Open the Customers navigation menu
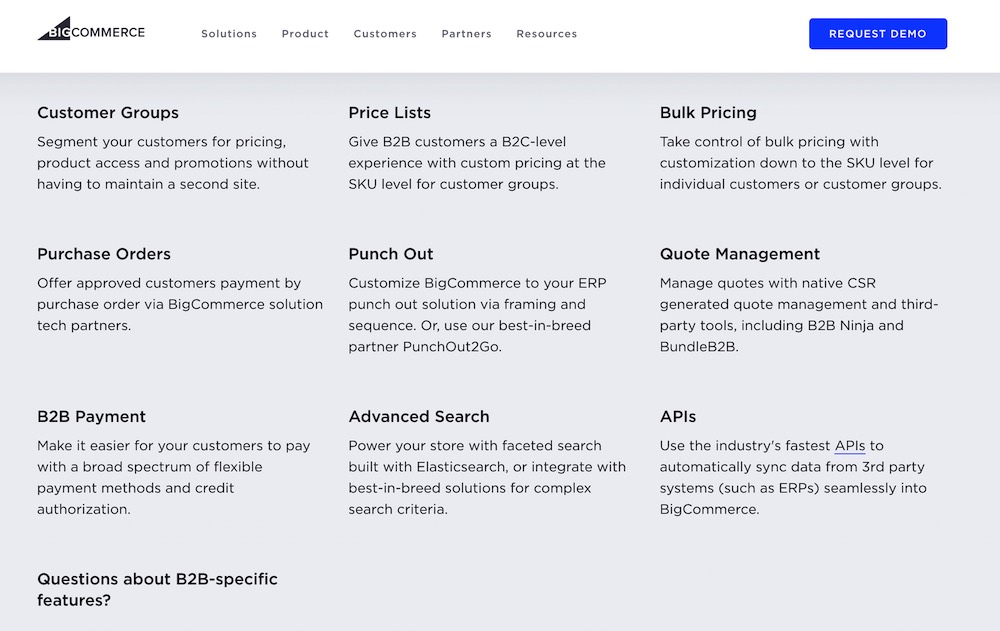This screenshot has height=631, width=1000. 385,34
